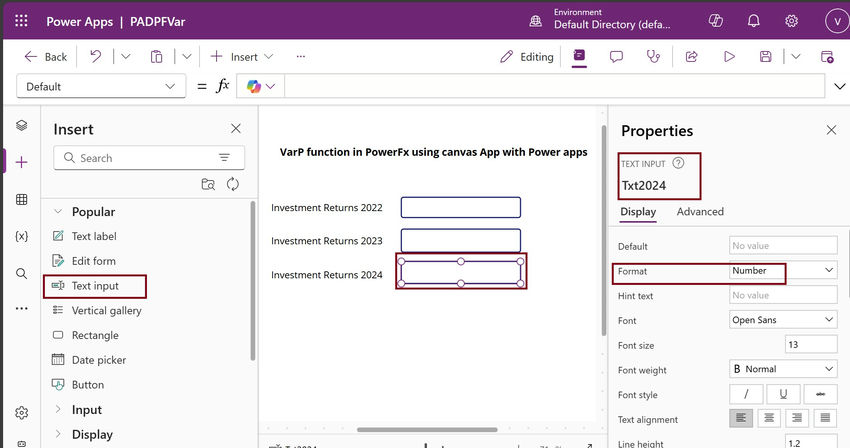
Task: Switch to the Display tab
Action: pos(638,212)
